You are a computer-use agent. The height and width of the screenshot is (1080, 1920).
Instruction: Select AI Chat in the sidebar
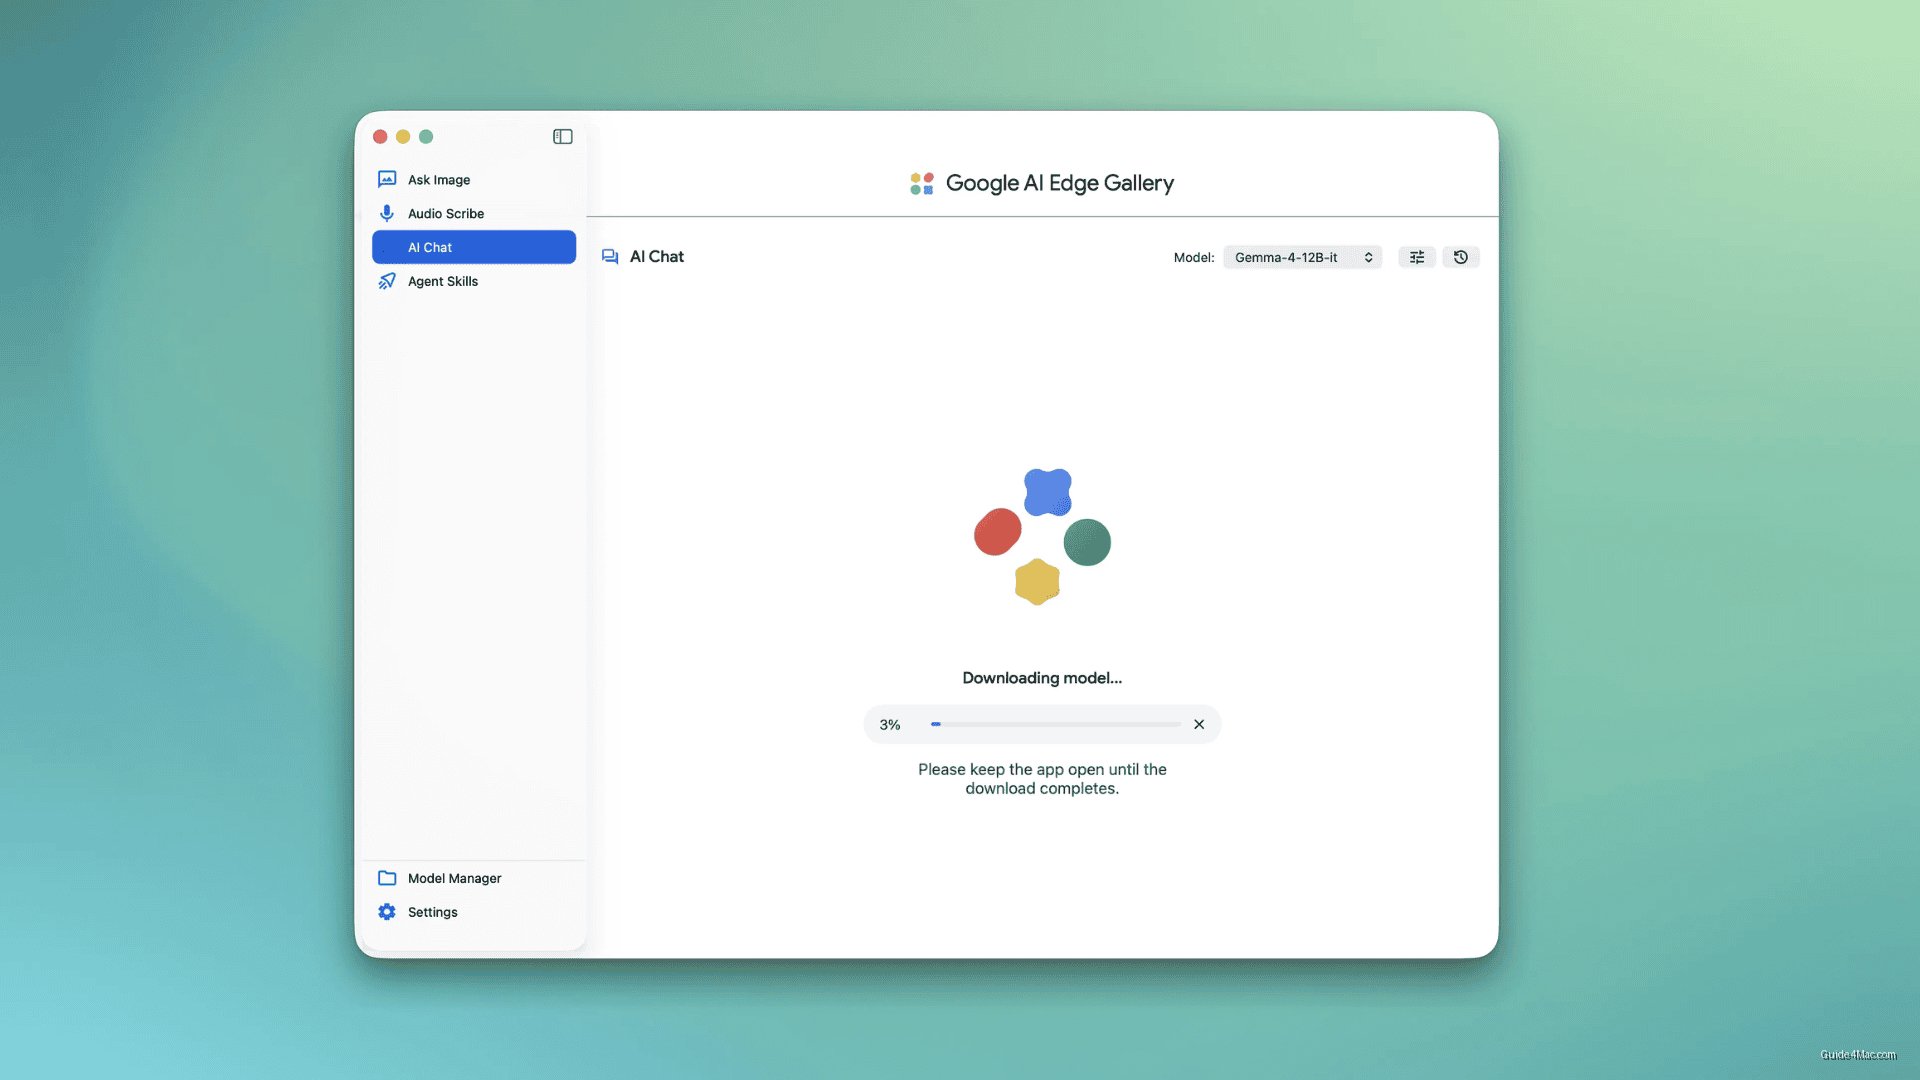click(x=474, y=248)
